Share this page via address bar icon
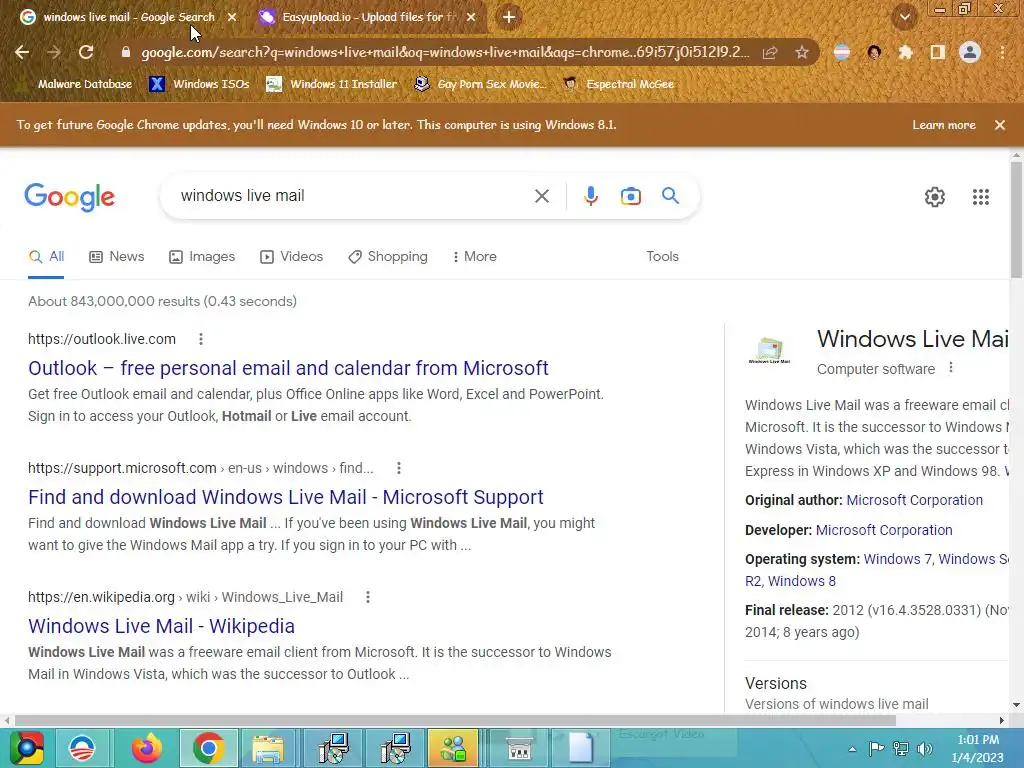This screenshot has height=768, width=1024. pyautogui.click(x=770, y=52)
